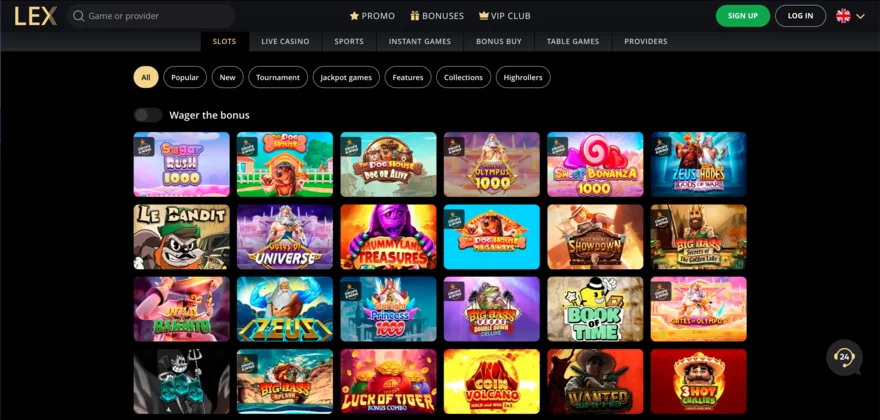Switch to the LIVE CASINO tab
Screen dimensions: 880x420
(285, 42)
